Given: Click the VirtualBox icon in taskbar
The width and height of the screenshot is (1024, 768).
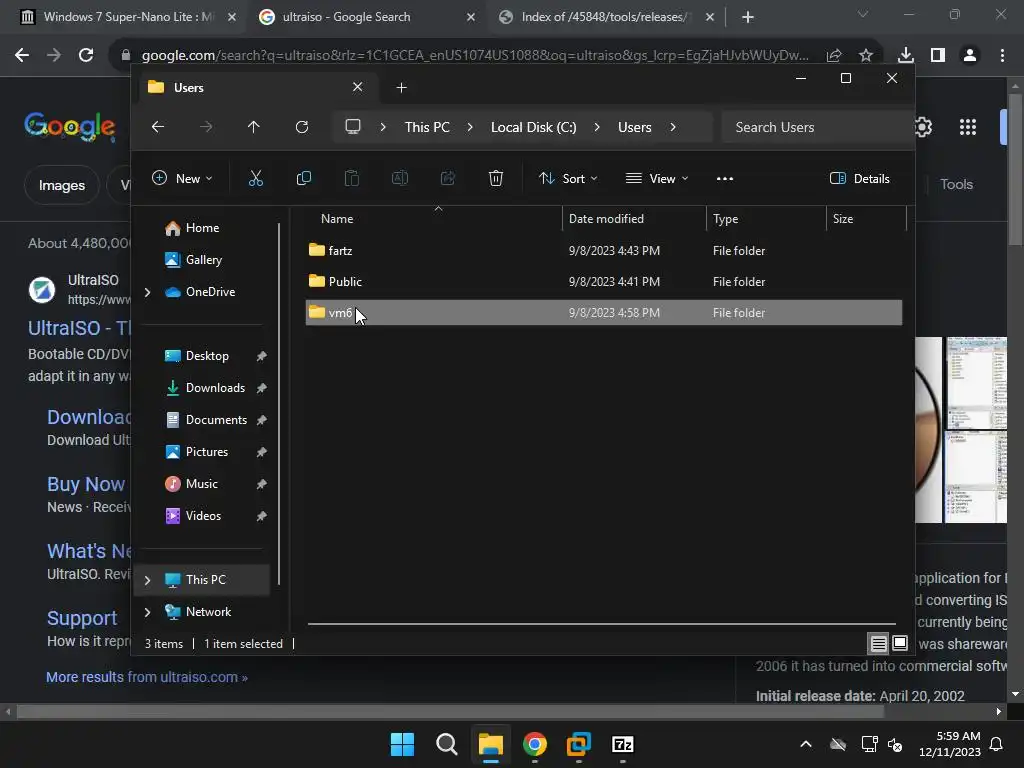Looking at the screenshot, I should [579, 744].
